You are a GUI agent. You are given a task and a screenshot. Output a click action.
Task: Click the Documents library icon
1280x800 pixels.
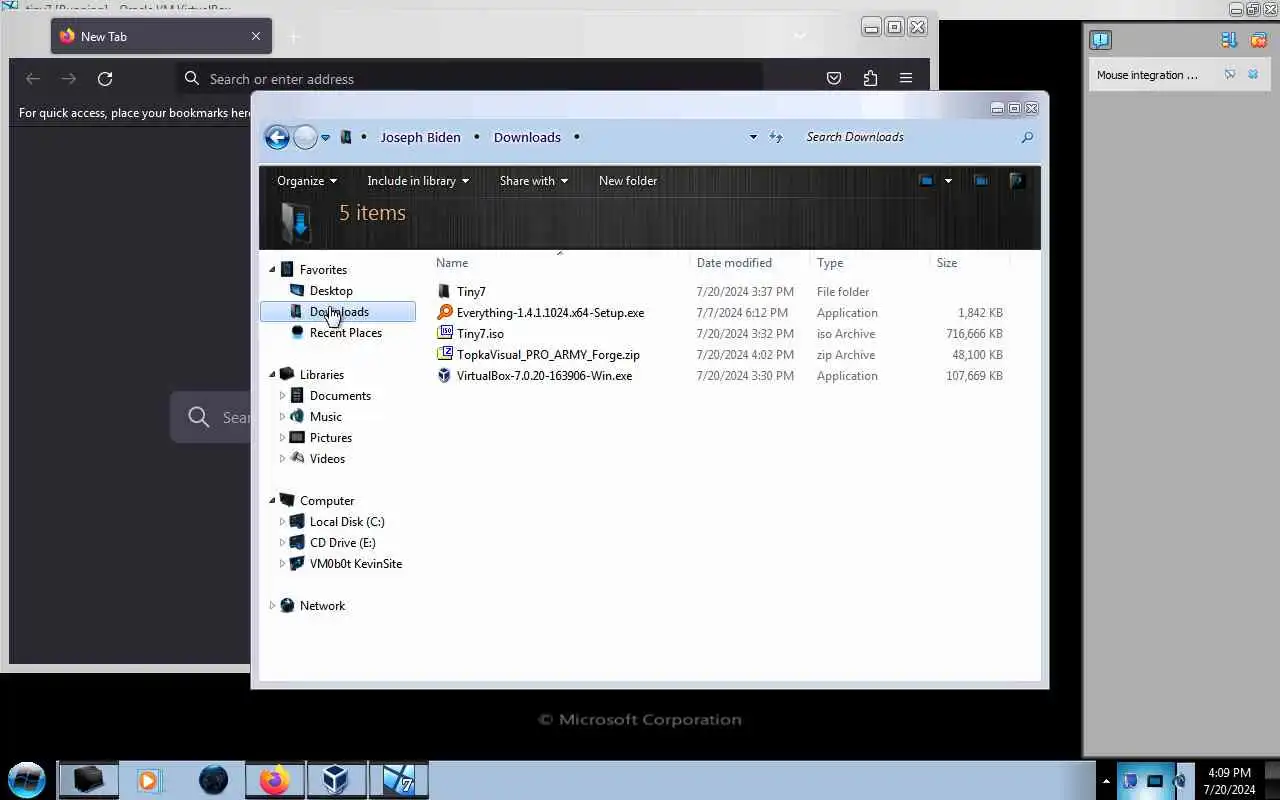pyautogui.click(x=297, y=396)
